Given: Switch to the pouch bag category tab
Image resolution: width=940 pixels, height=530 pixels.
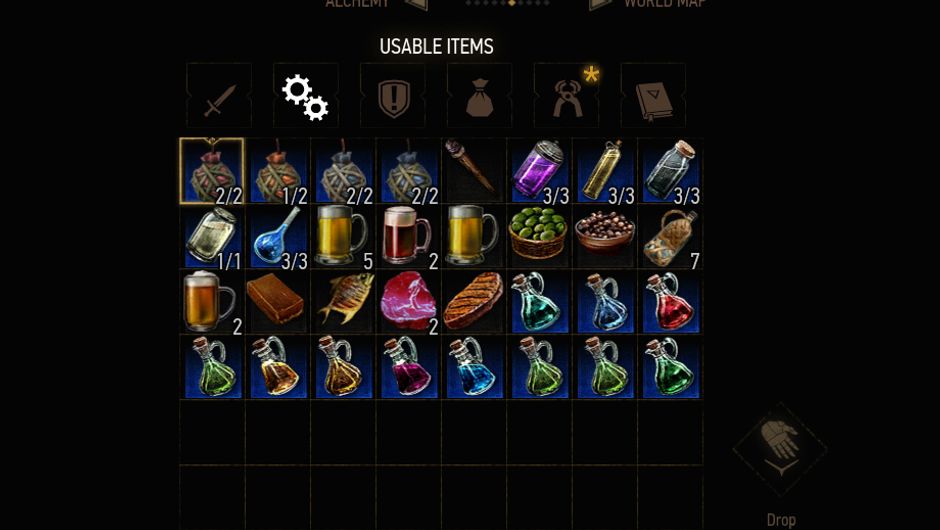Looking at the screenshot, I should [x=480, y=96].
